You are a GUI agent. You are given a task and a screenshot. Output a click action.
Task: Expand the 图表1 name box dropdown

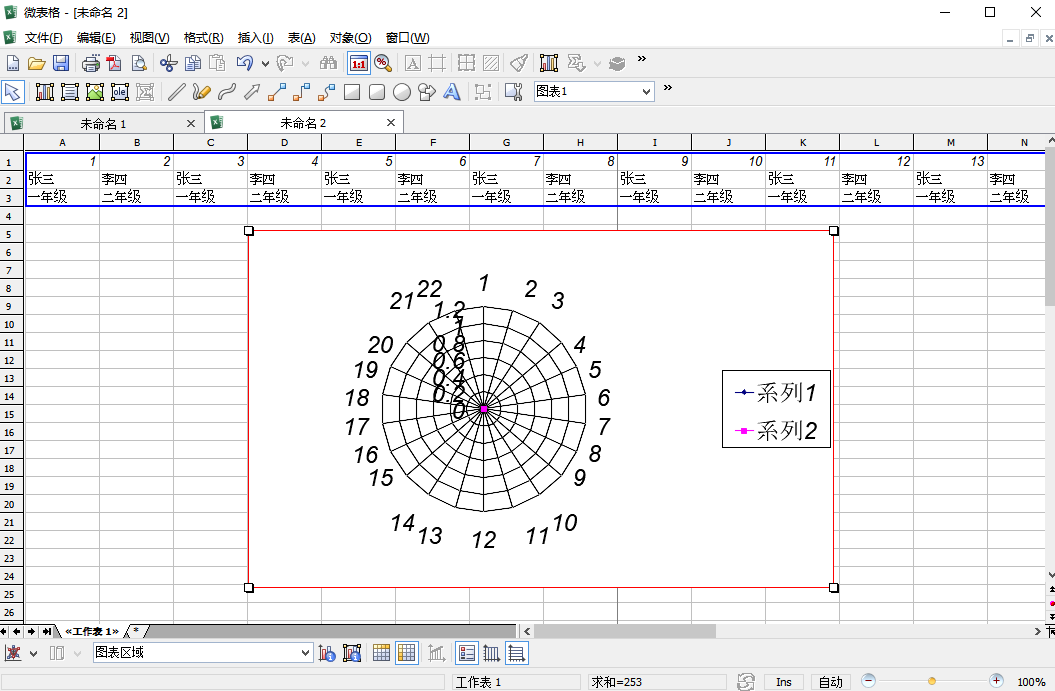646,92
